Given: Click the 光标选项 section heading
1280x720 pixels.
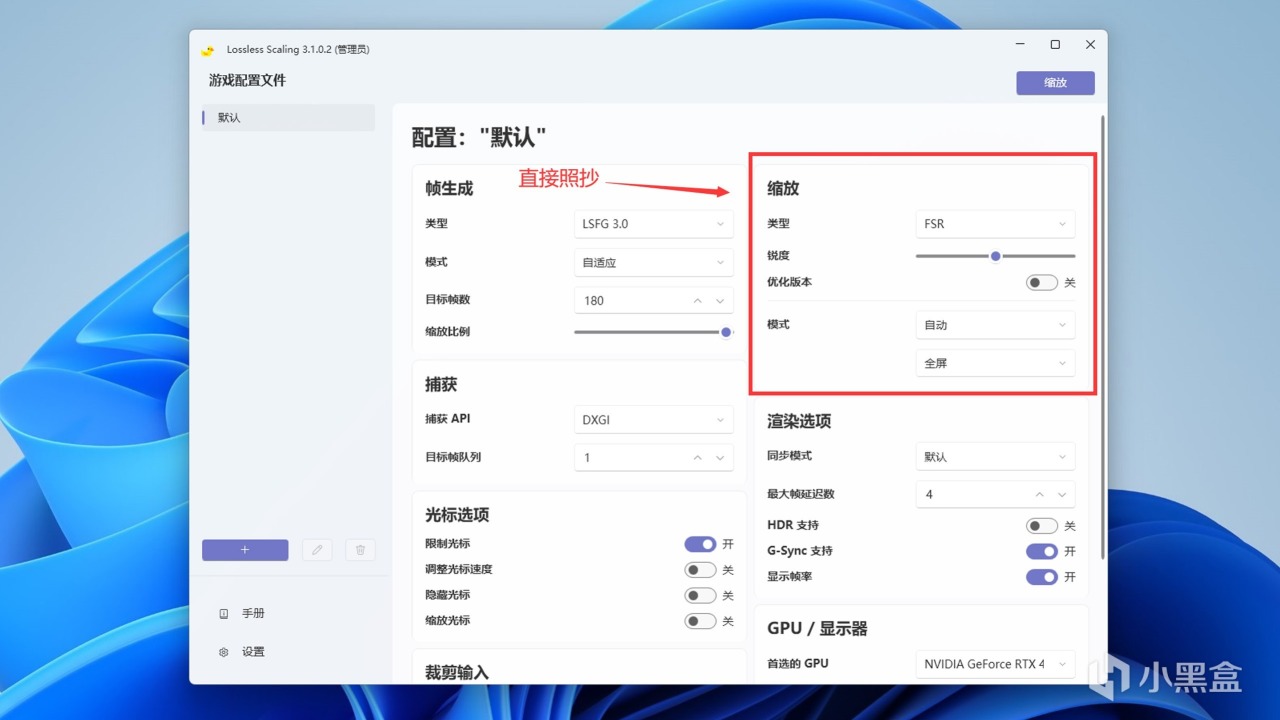Looking at the screenshot, I should coord(457,515).
